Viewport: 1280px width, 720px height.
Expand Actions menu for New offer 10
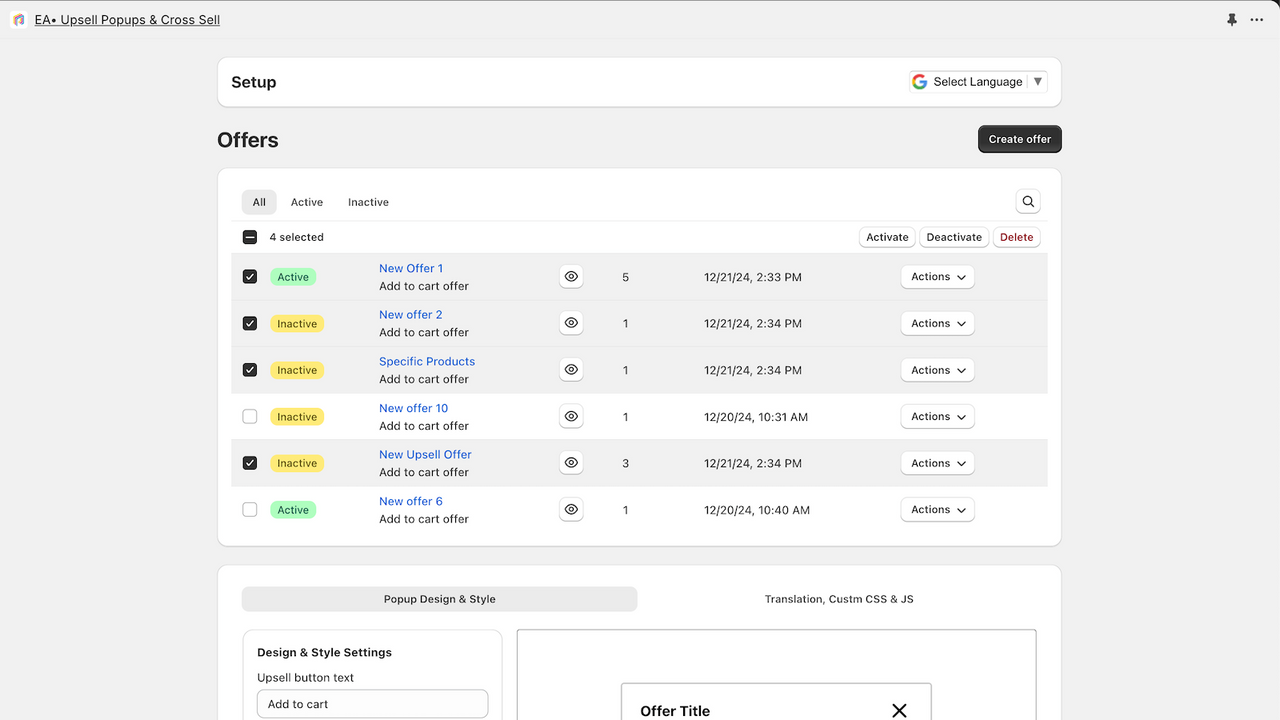(x=937, y=416)
